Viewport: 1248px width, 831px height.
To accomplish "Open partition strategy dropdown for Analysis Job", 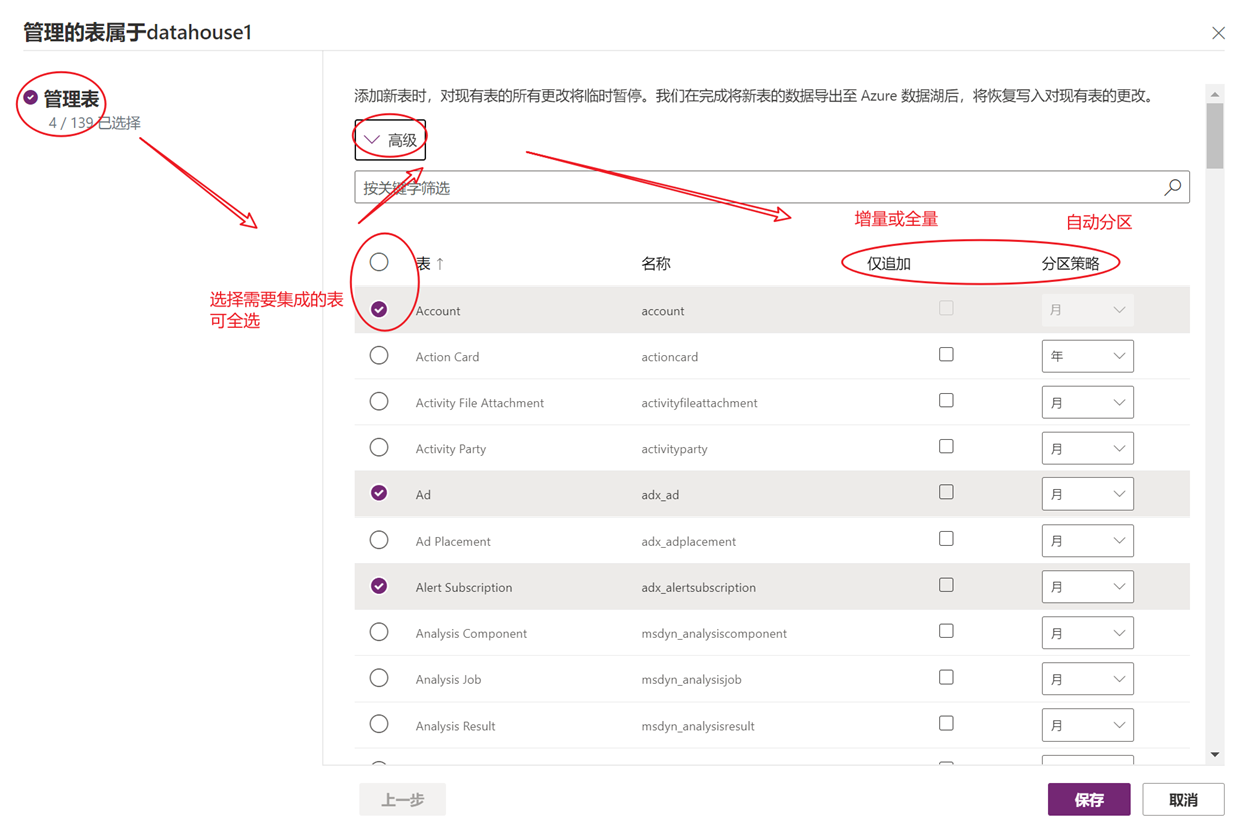I will point(1087,679).
